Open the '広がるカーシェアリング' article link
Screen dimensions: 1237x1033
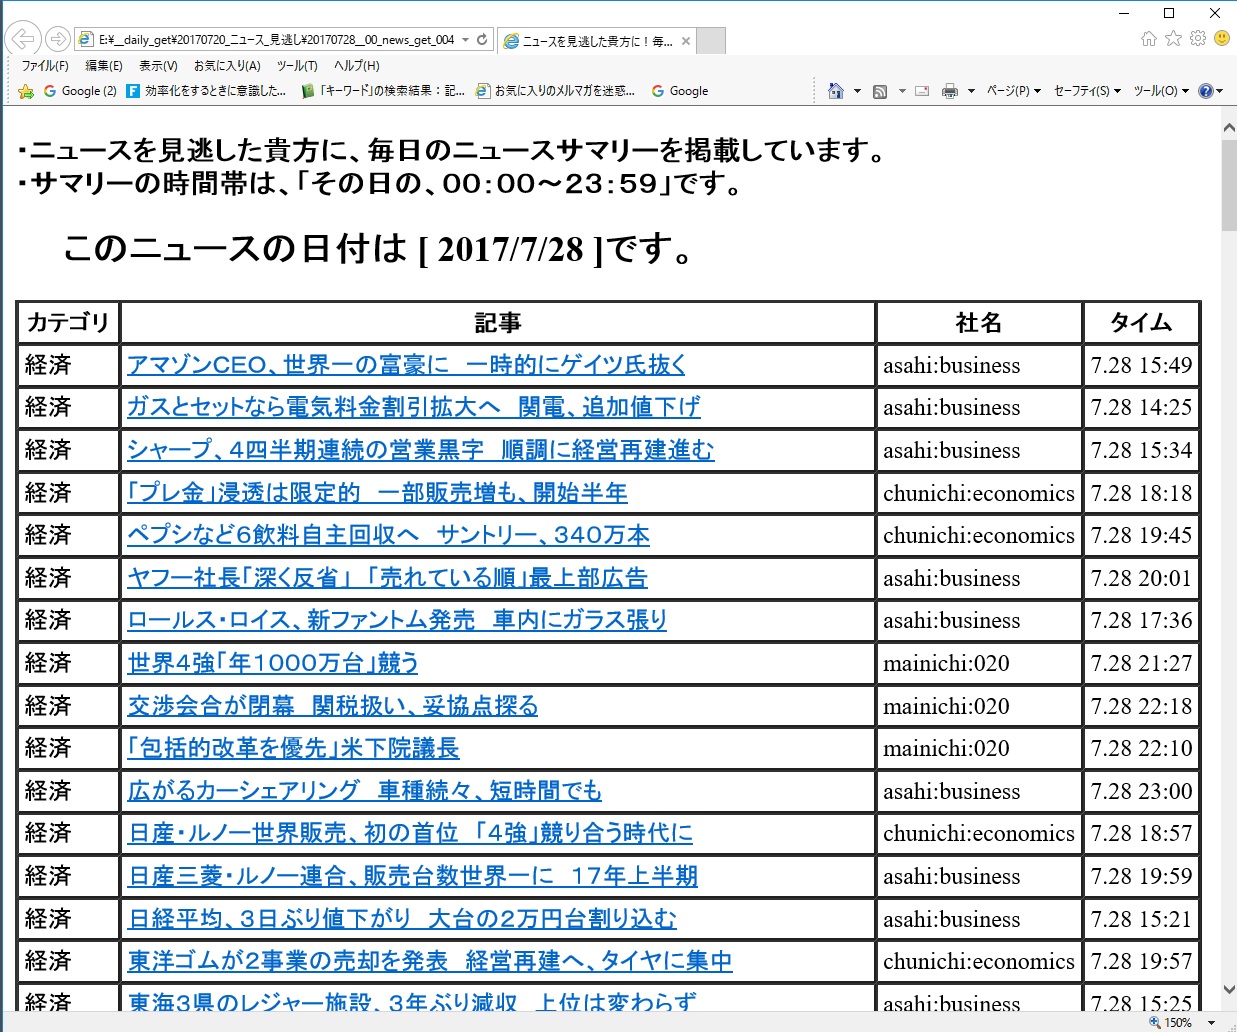click(x=365, y=791)
